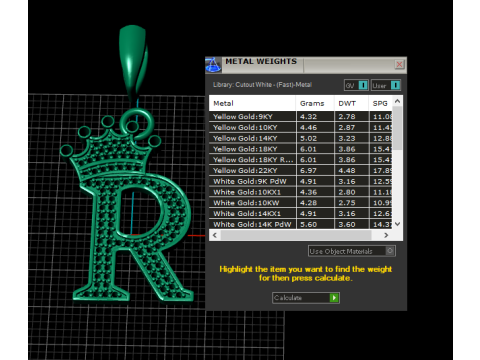Click the 5.02 grams value for 14KY
The height and width of the screenshot is (360, 480).
(308, 138)
